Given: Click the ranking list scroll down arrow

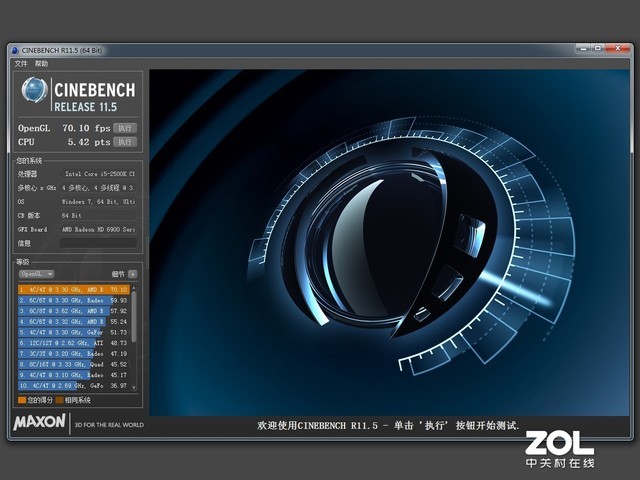Looking at the screenshot, I should pos(134,388).
